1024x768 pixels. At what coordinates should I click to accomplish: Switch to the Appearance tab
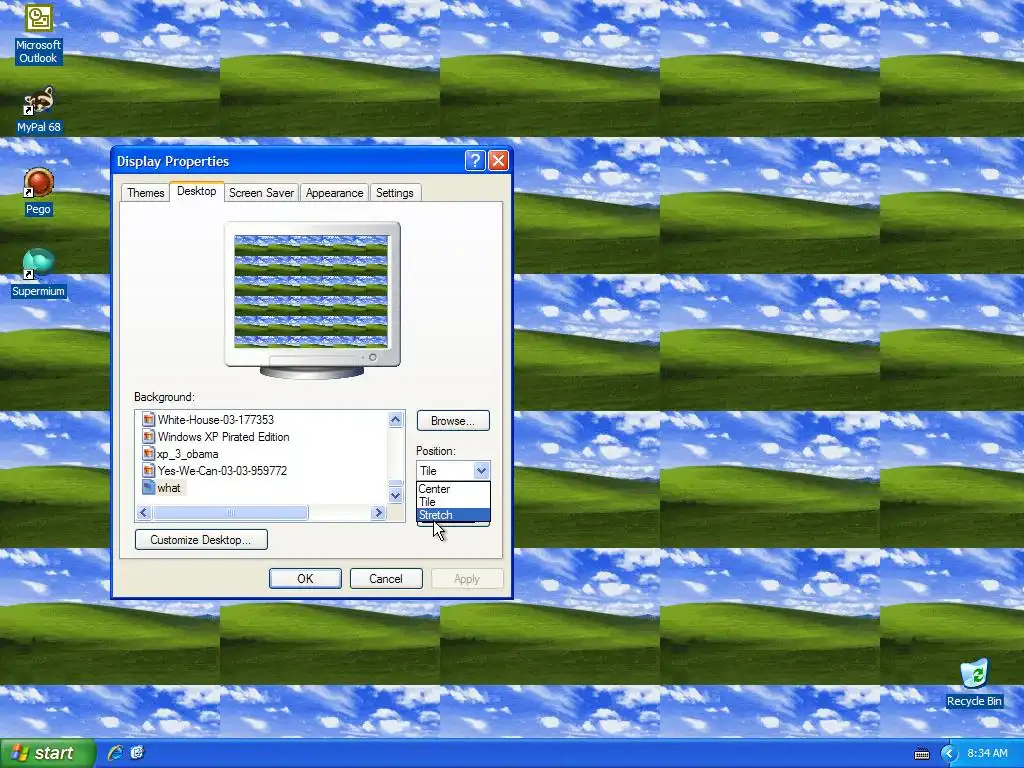(334, 193)
